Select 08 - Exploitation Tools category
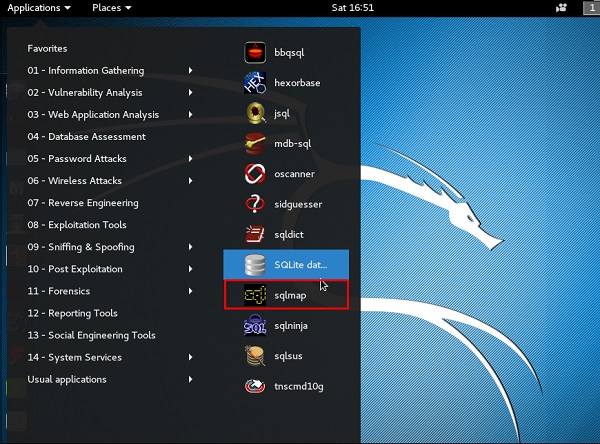Screen dimensions: 600x444 [77, 225]
